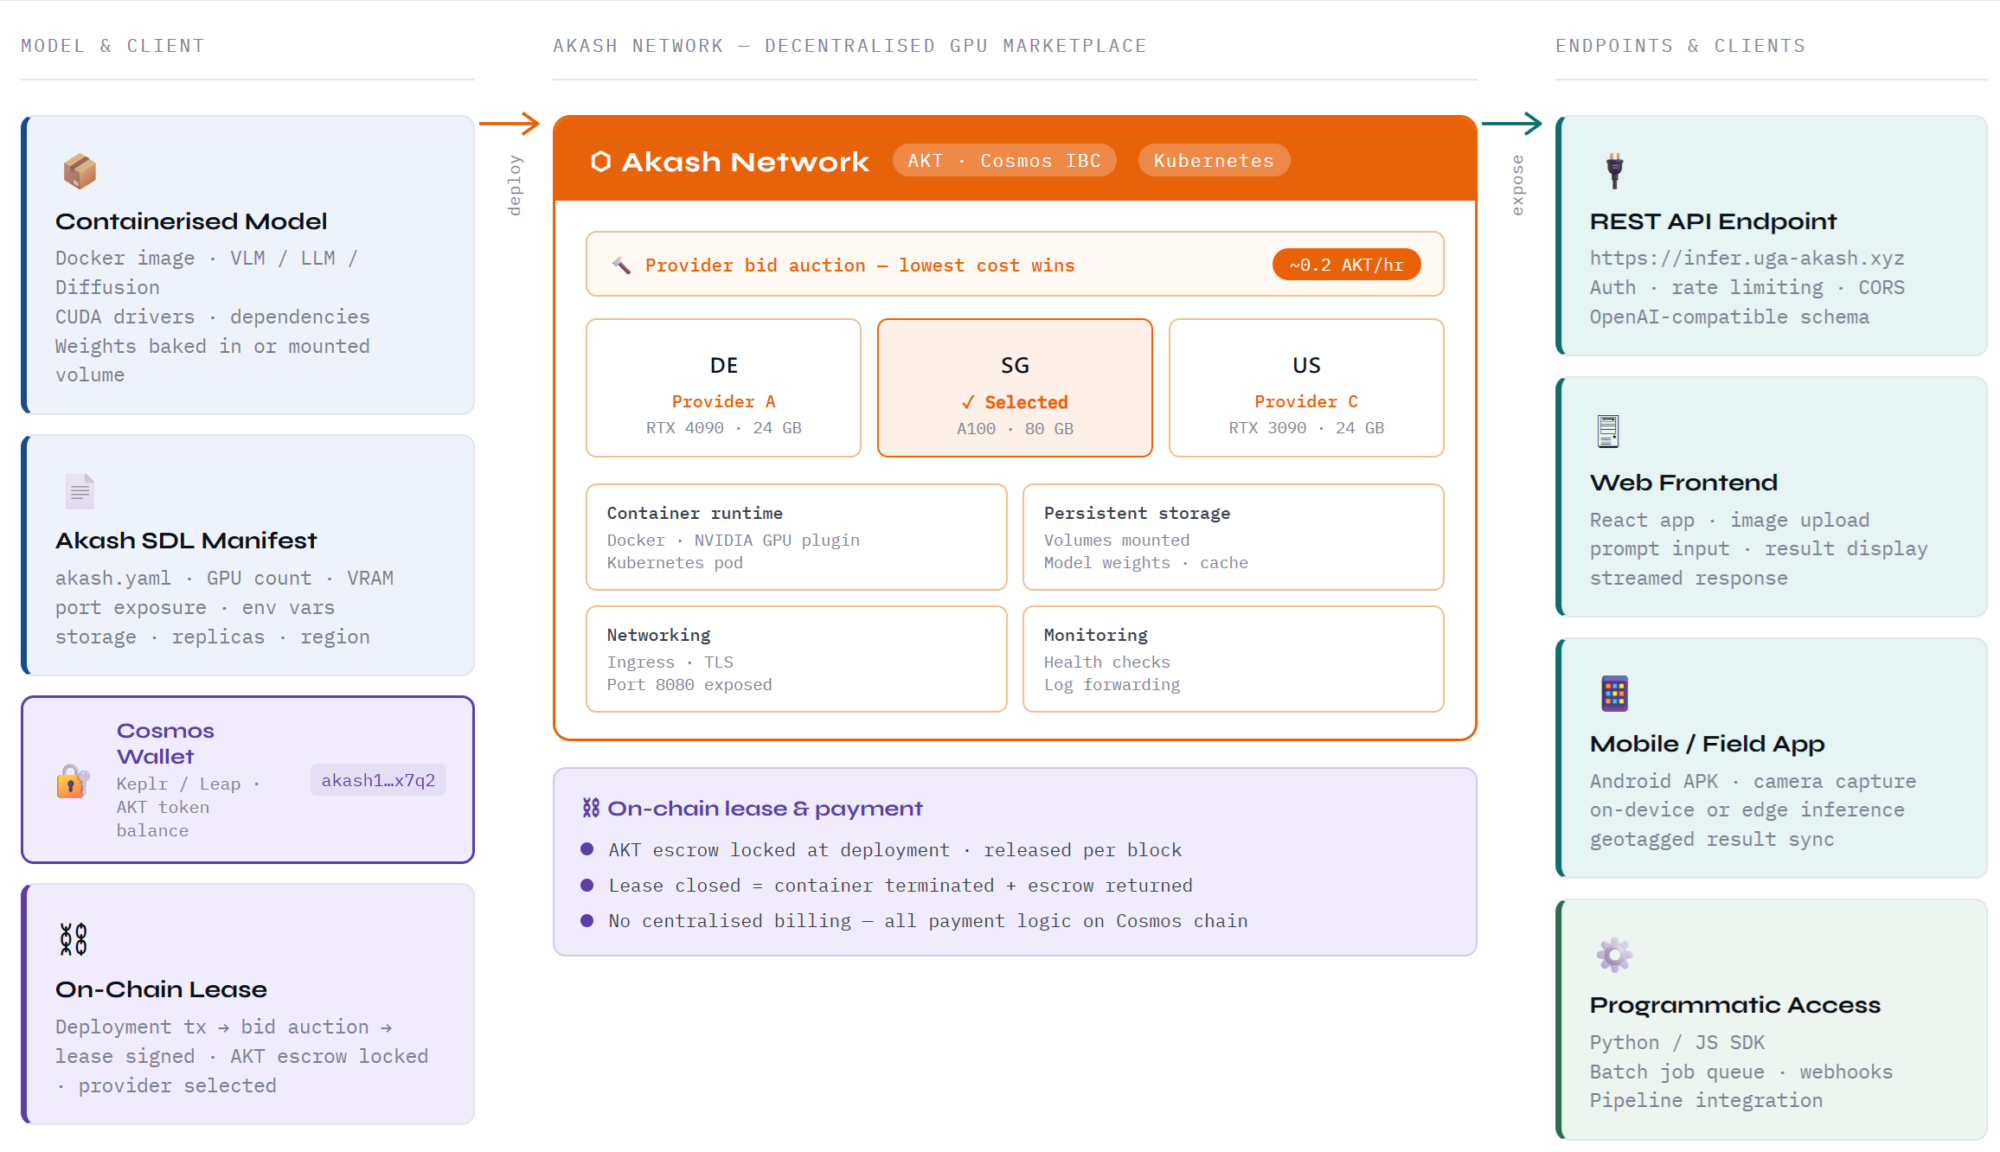This screenshot has width=2000, height=1152.
Task: Click the plug icon above REST API Endpoint
Action: coord(1614,171)
